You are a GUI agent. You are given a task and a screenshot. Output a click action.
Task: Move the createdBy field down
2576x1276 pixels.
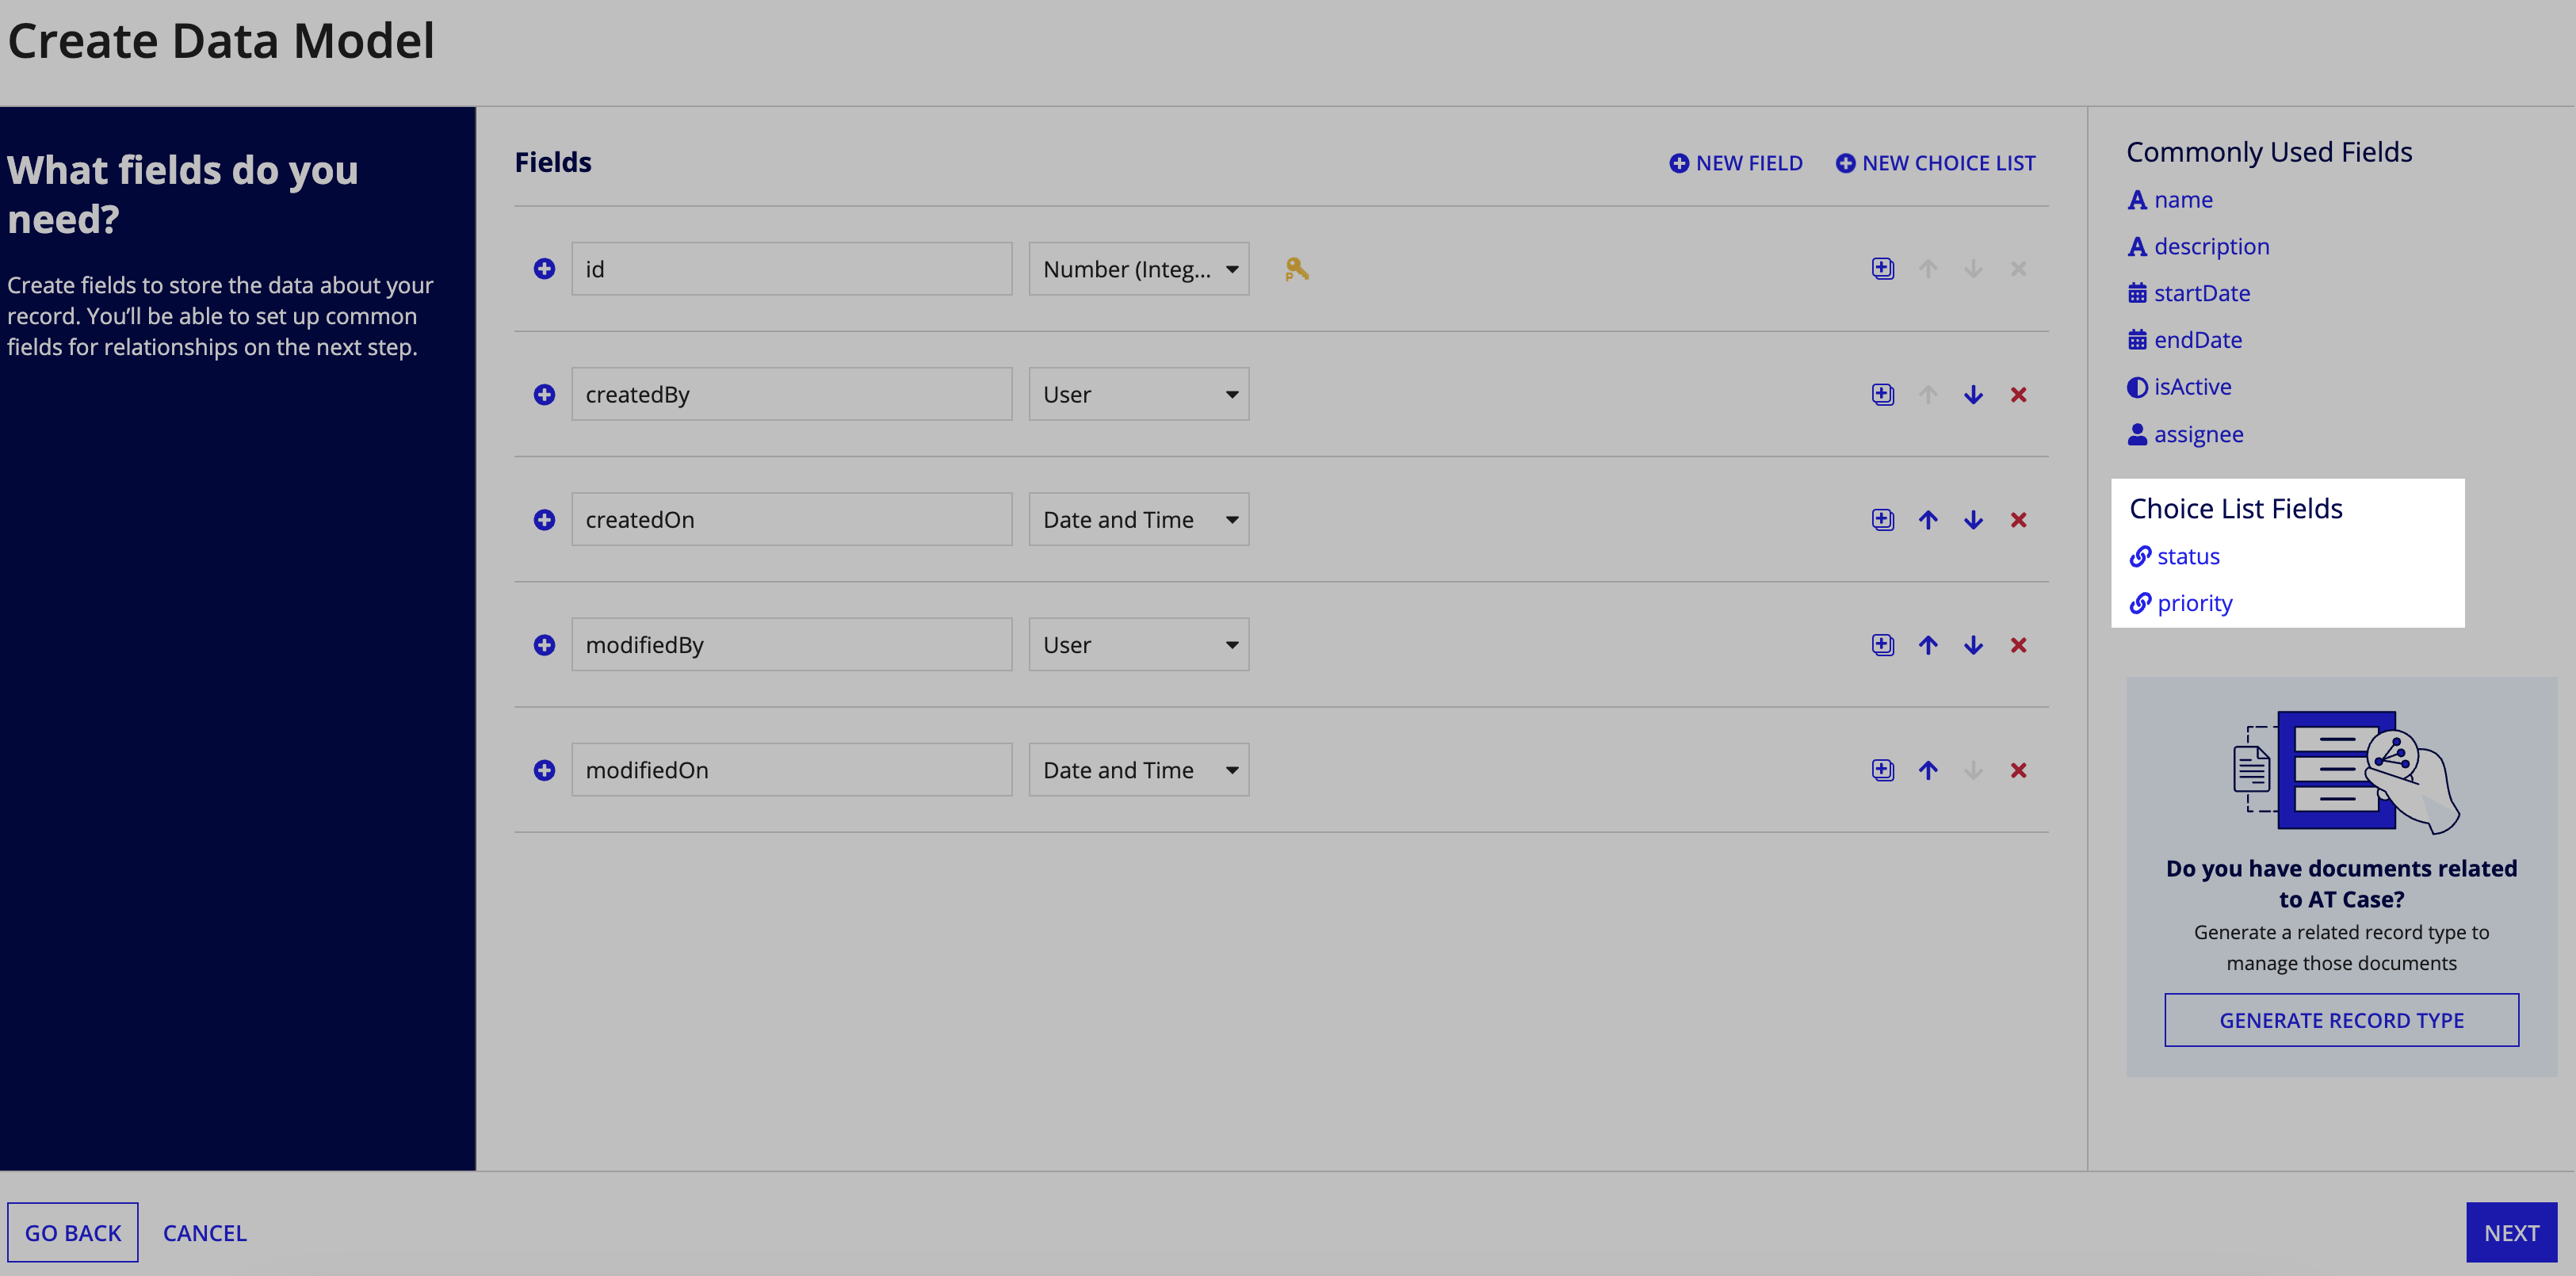(1973, 394)
